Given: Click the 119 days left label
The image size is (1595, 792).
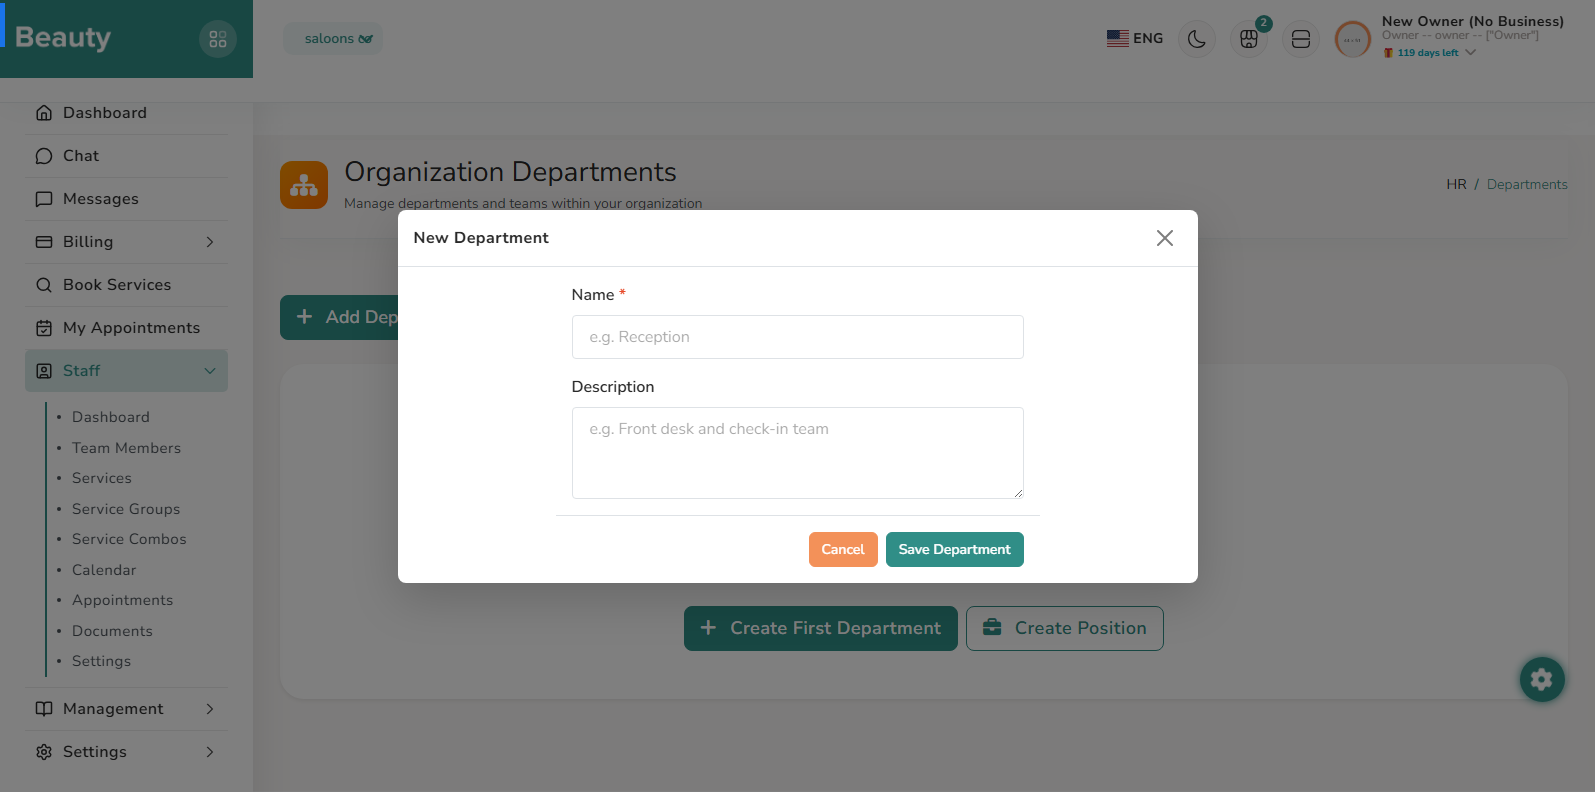Looking at the screenshot, I should point(1427,53).
